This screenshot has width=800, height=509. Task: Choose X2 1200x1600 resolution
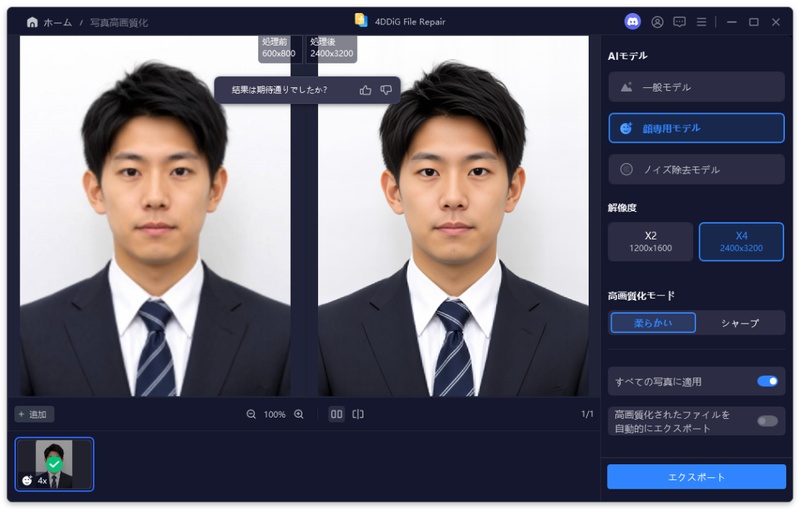tap(651, 242)
